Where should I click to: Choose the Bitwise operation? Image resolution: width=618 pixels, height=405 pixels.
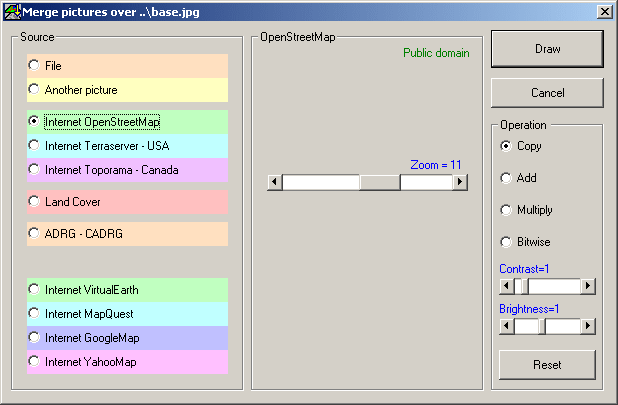tap(525, 242)
